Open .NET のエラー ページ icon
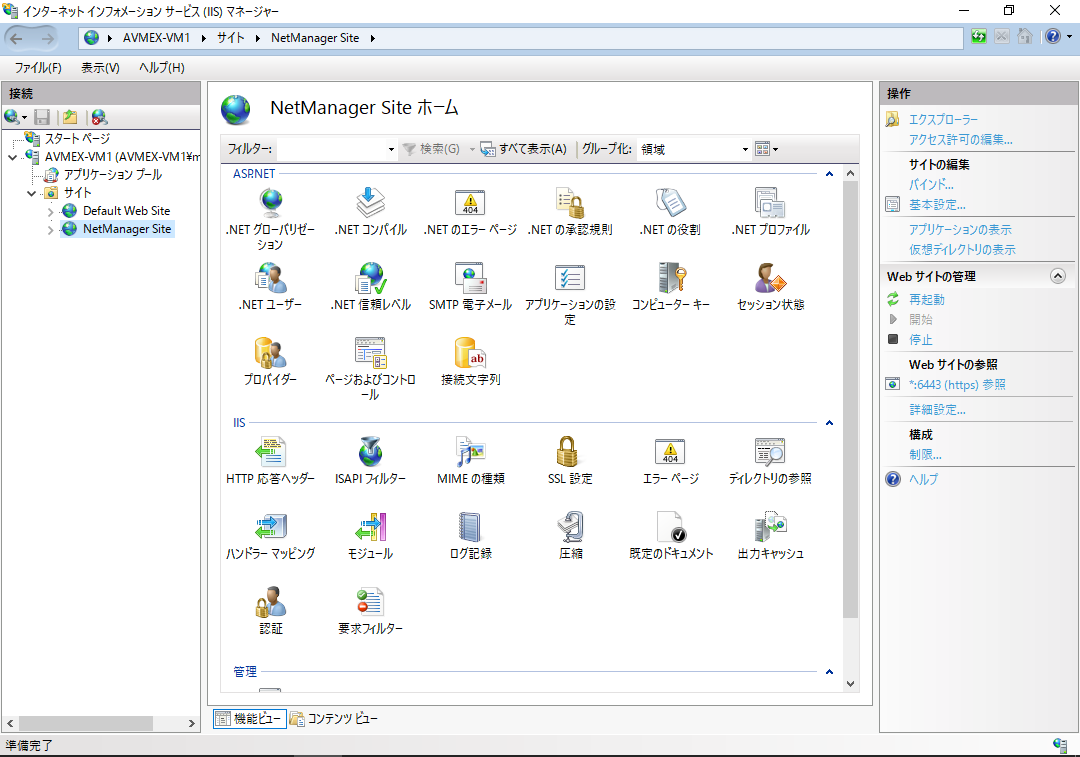This screenshot has height=757, width=1080. 470,212
